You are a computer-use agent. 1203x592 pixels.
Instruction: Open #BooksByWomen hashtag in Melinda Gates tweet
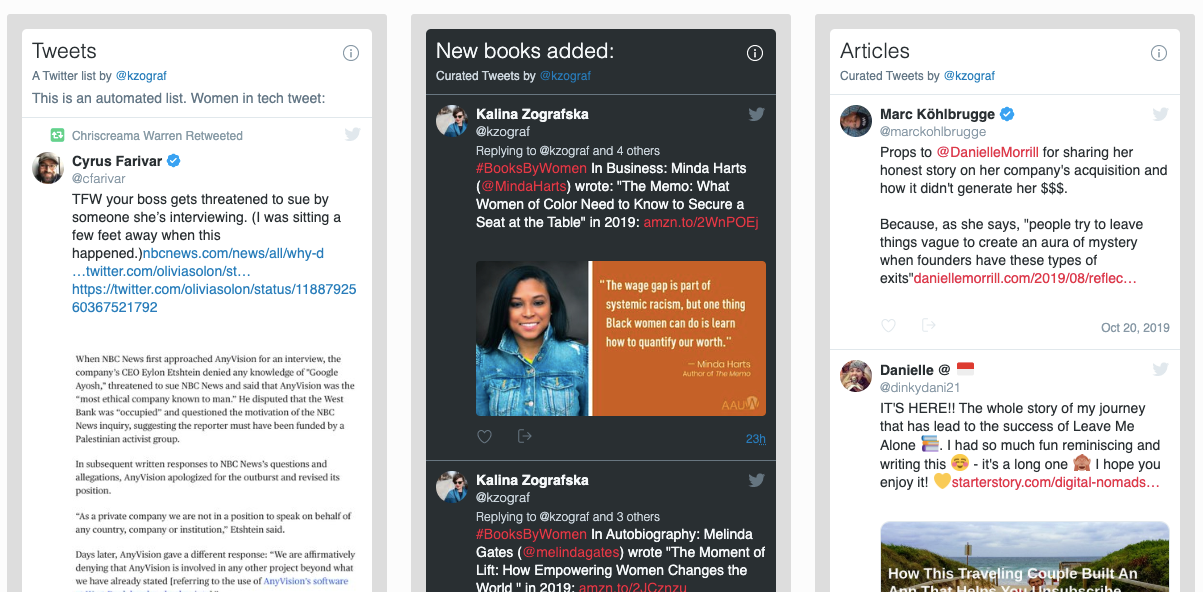pos(531,534)
